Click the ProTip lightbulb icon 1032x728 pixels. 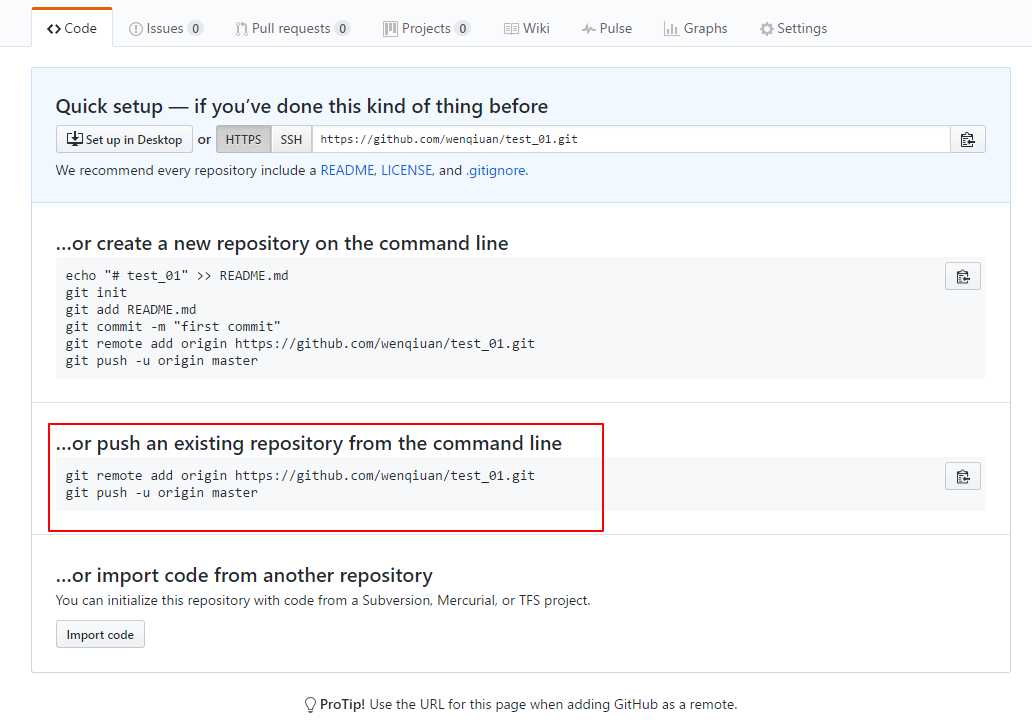pos(310,705)
